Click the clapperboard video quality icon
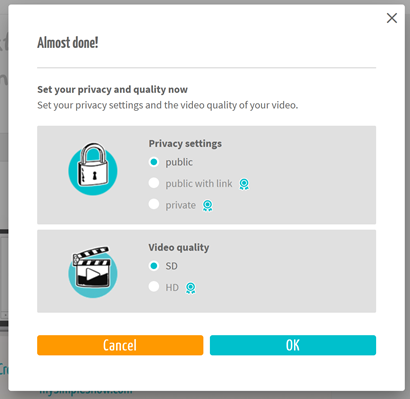Screen dimensions: 410x399 coord(93,272)
